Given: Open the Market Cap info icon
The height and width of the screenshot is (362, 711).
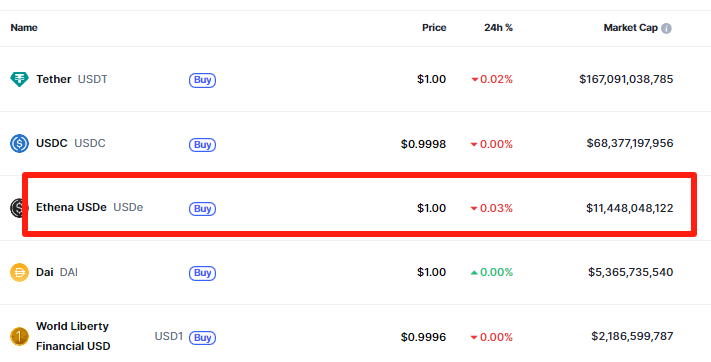Looking at the screenshot, I should click(x=666, y=28).
